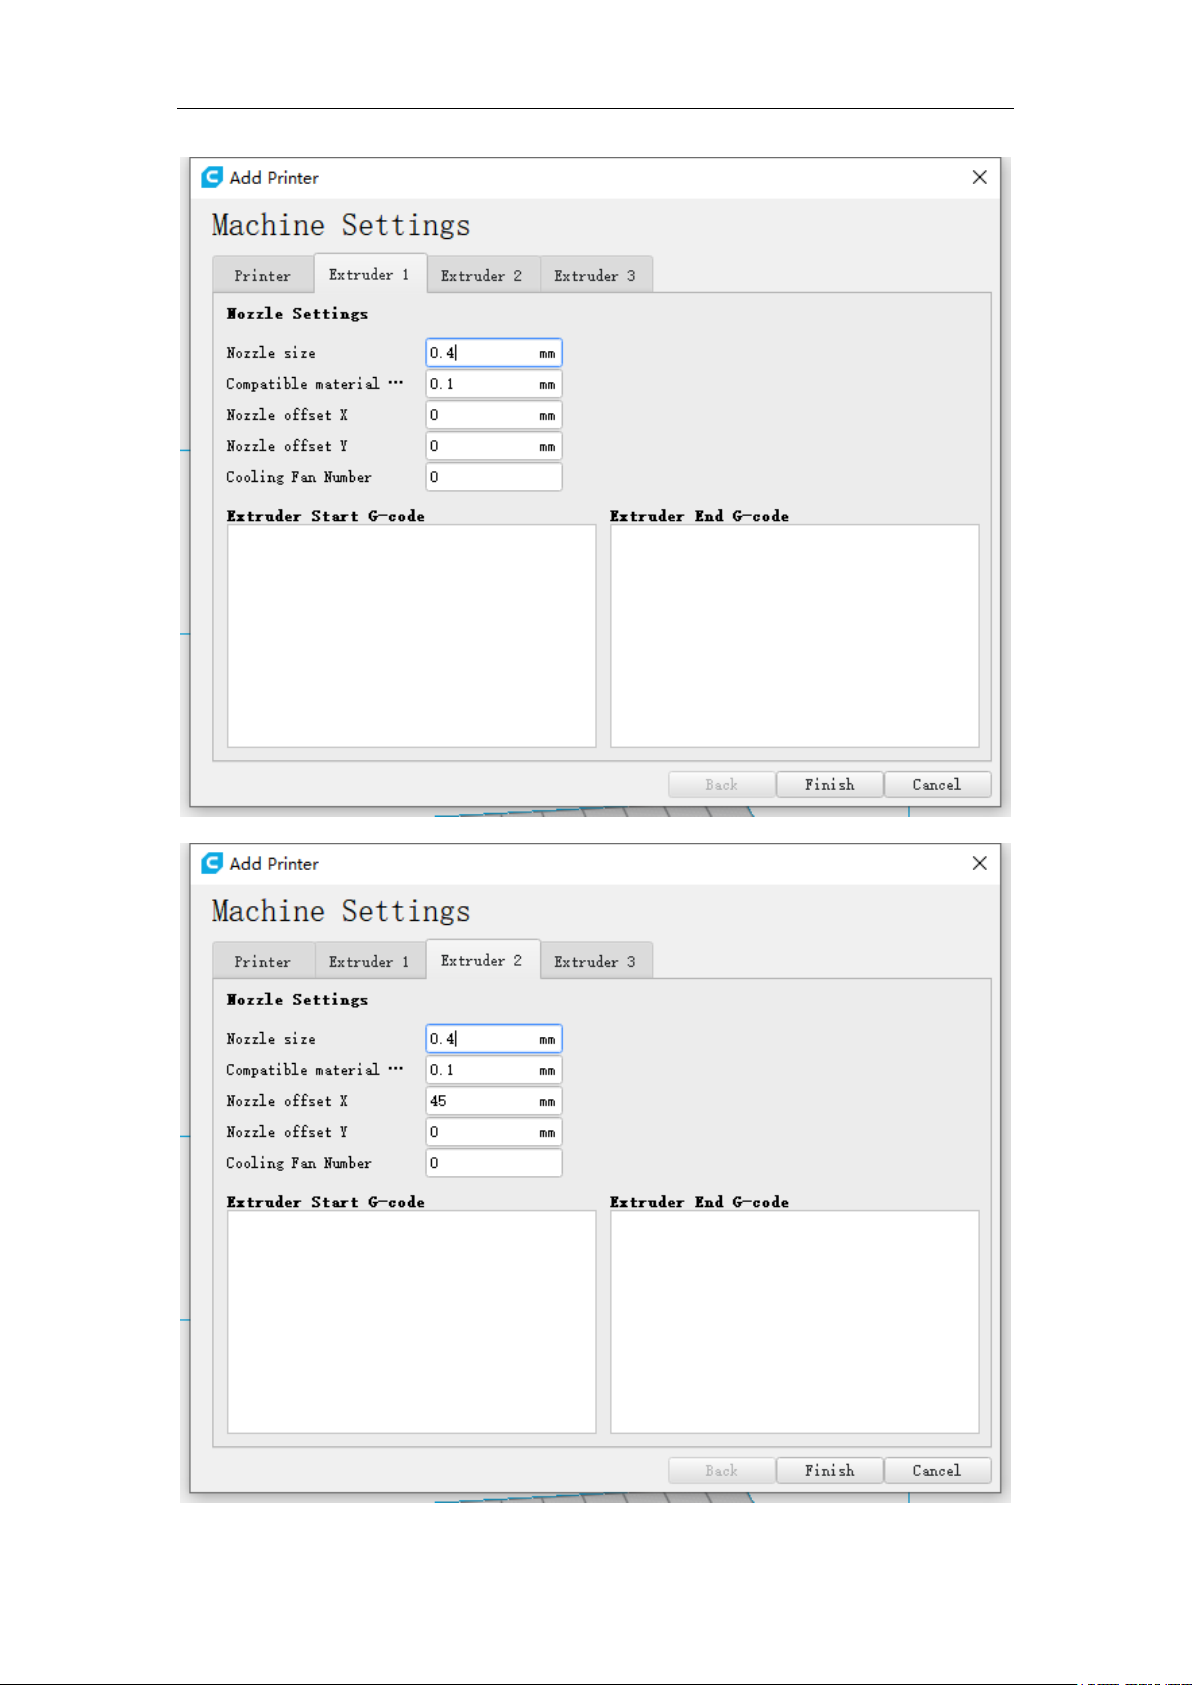
Task: Select Extruder 2 tab in lower dialog
Action: (483, 959)
